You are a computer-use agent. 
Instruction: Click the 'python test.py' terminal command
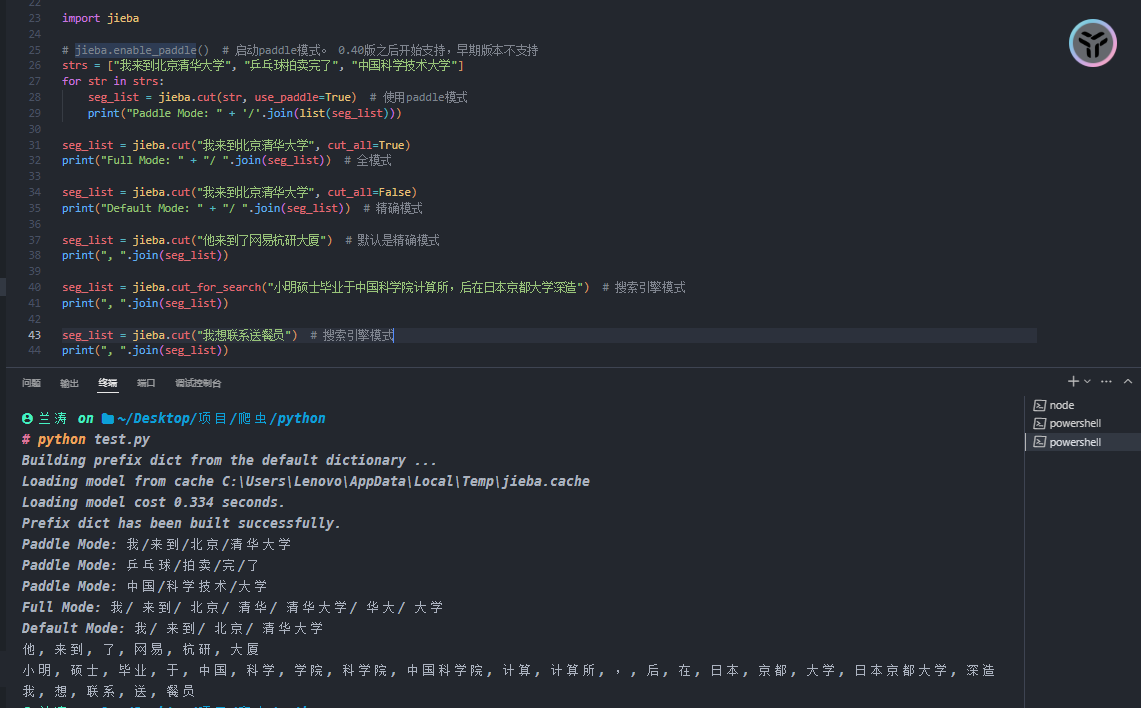93,439
